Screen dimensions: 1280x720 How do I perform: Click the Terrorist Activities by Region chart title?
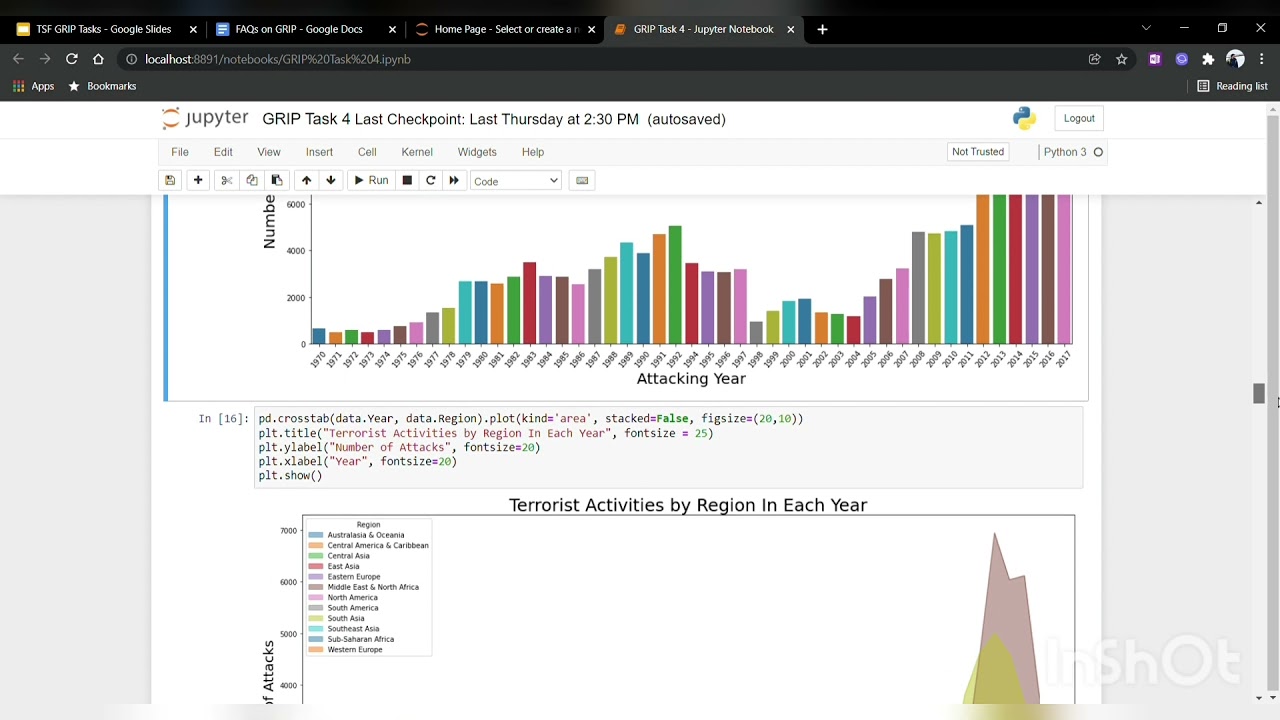(x=688, y=505)
